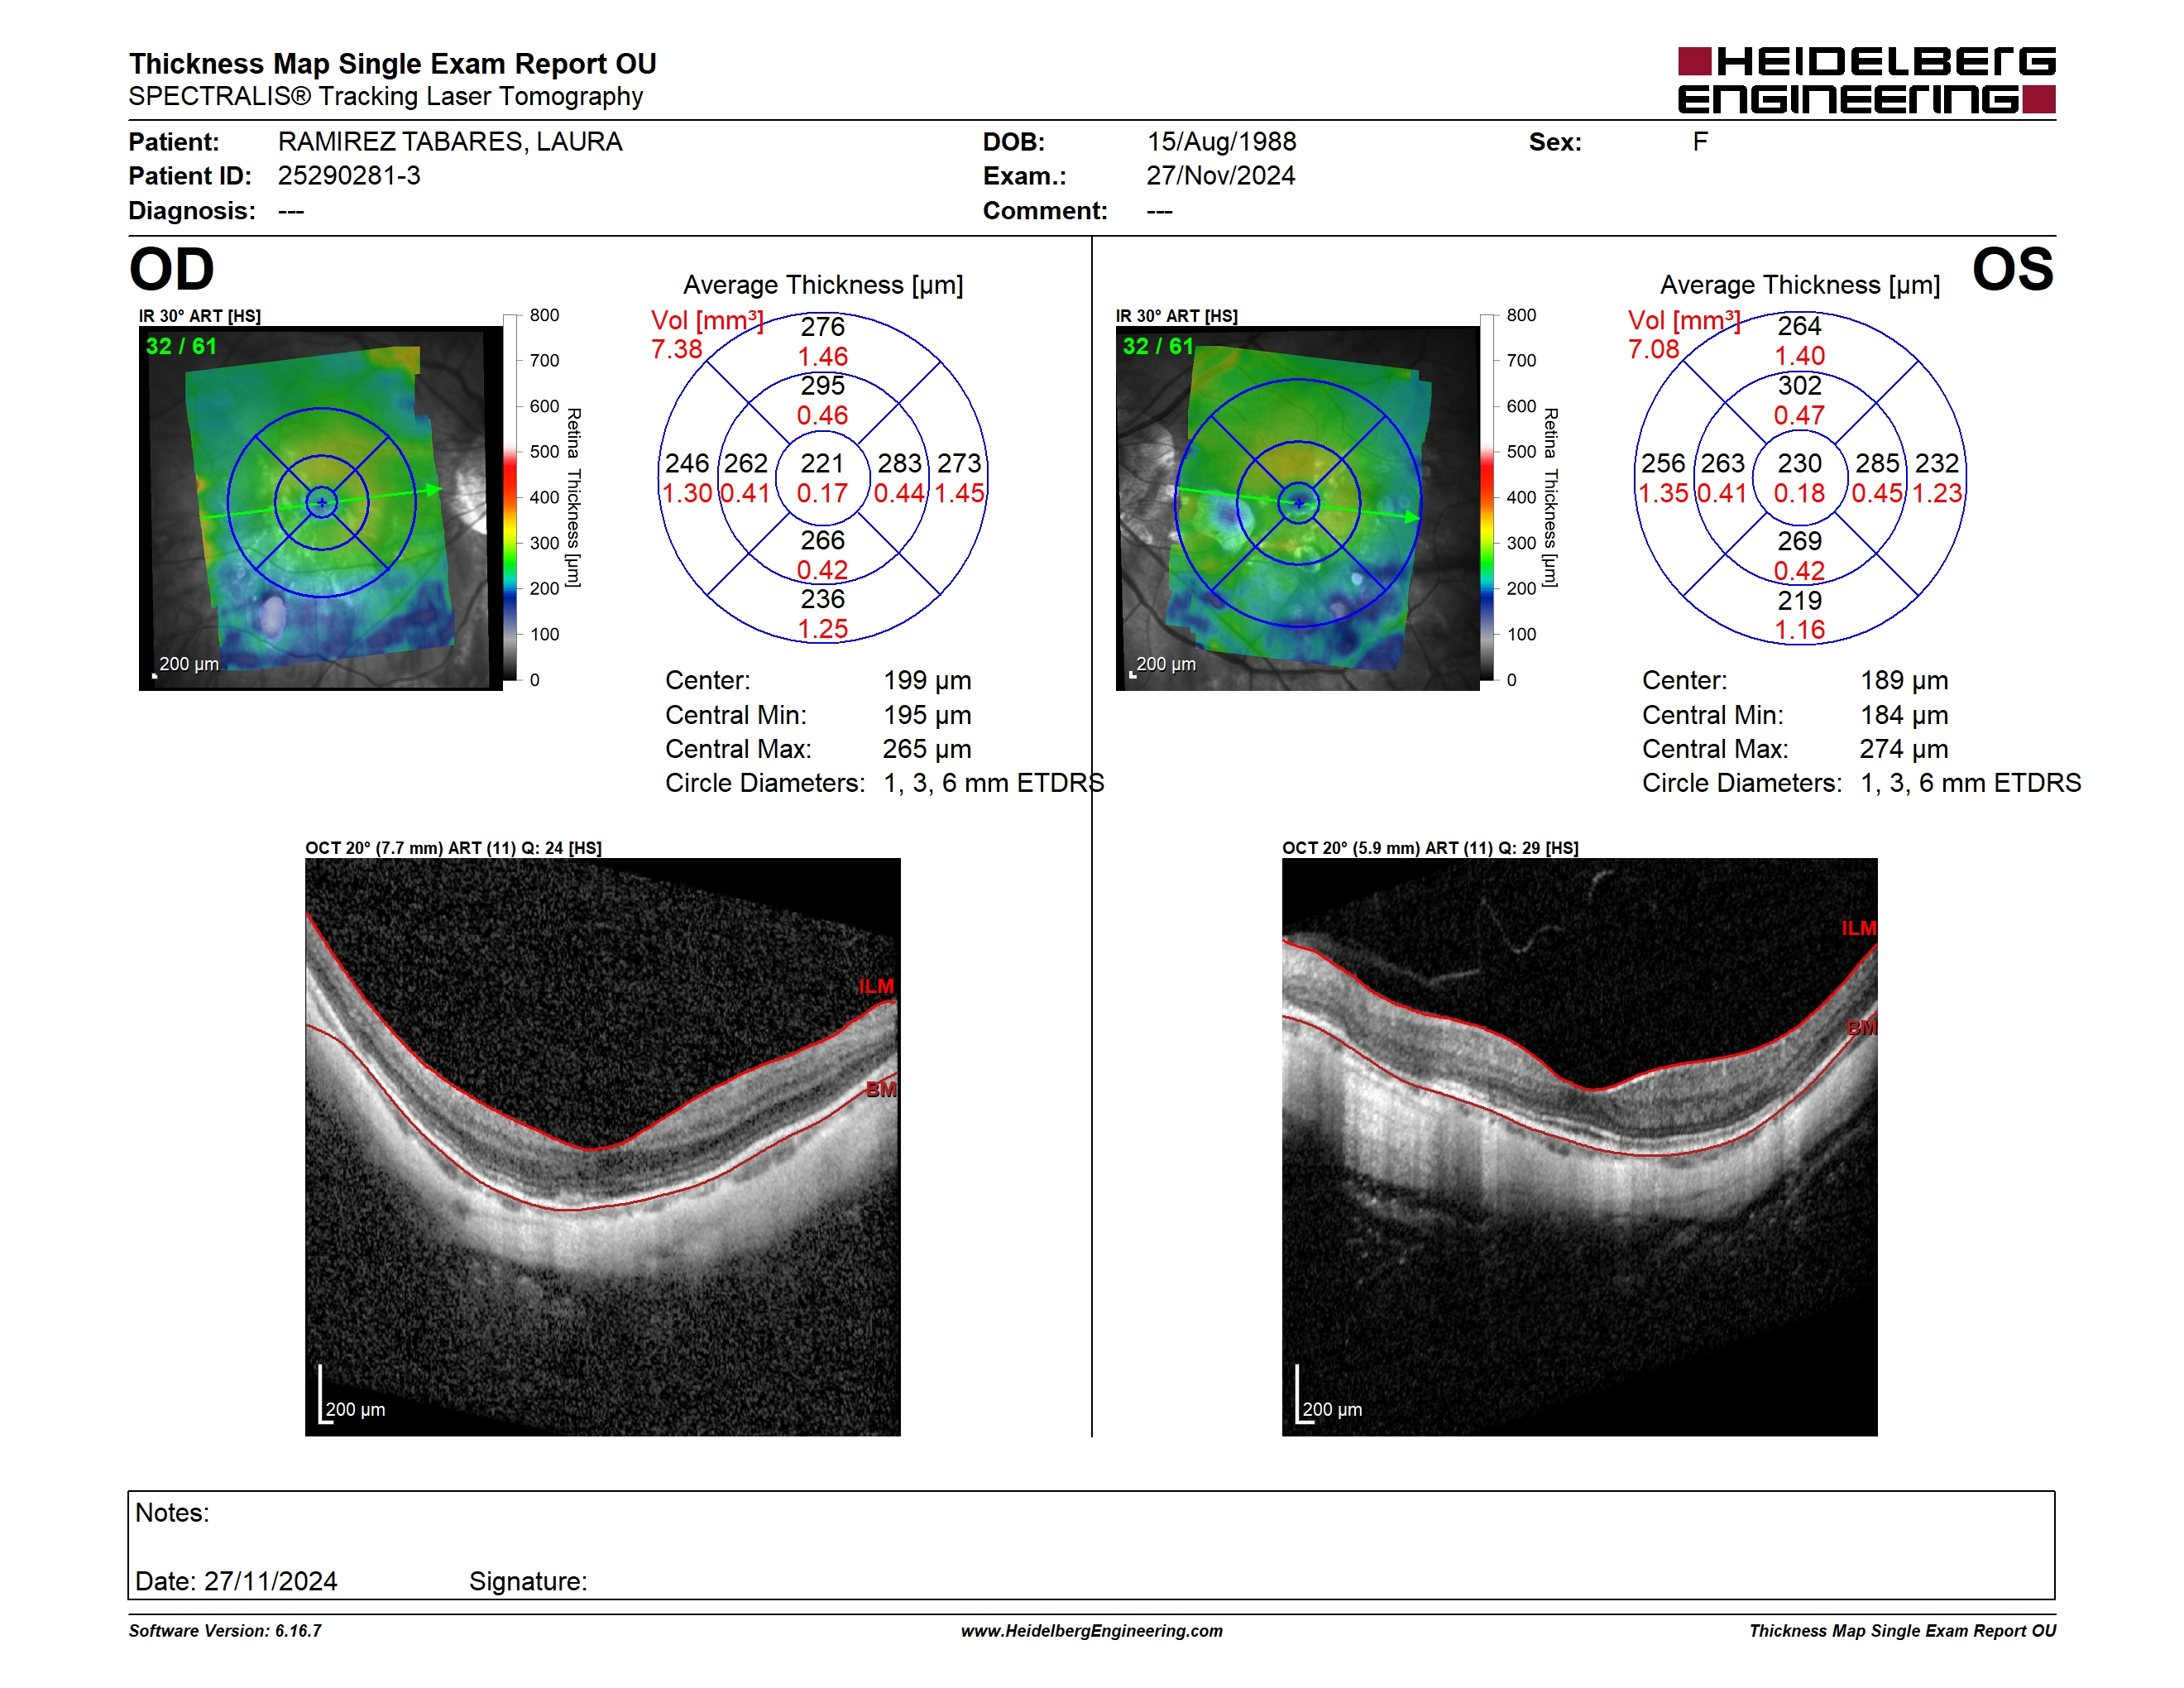Viewport: 2184px width, 1688px height.
Task: Click OD central subfield thickness 221
Action: 822,463
